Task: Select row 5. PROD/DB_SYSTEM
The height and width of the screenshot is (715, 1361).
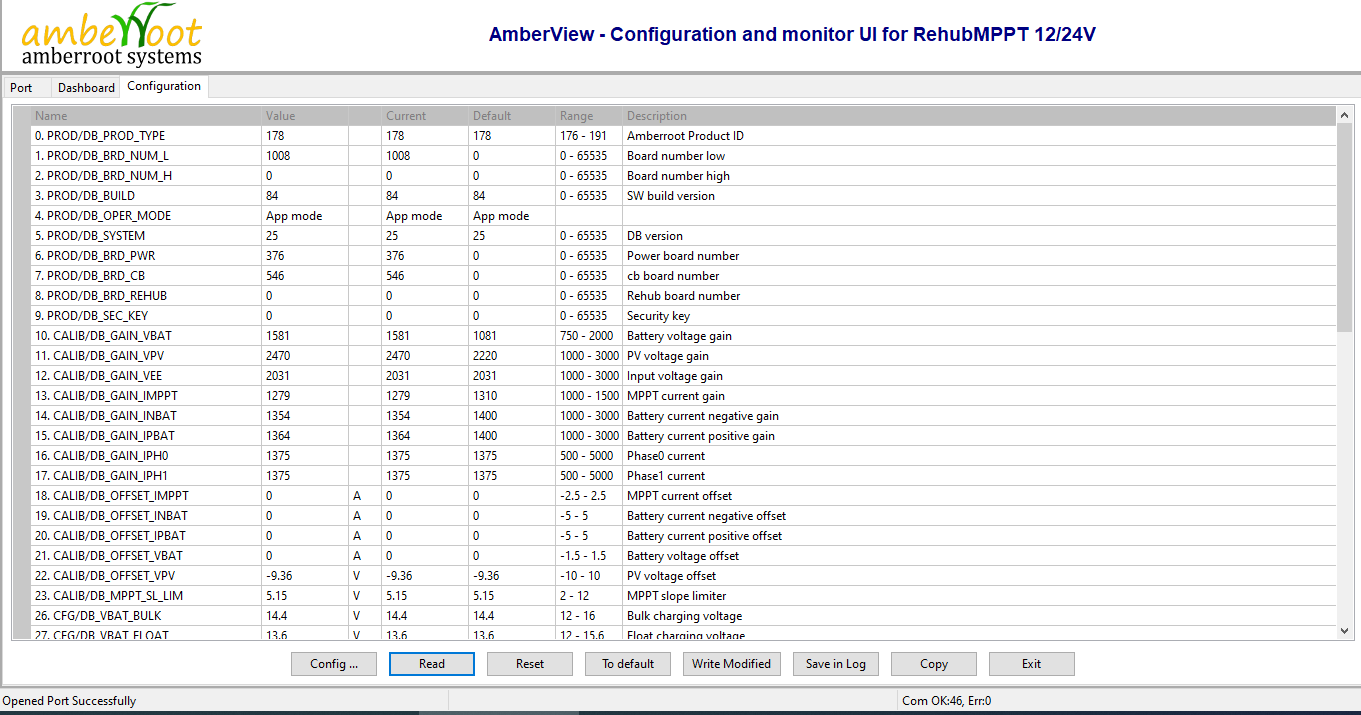Action: [684, 236]
